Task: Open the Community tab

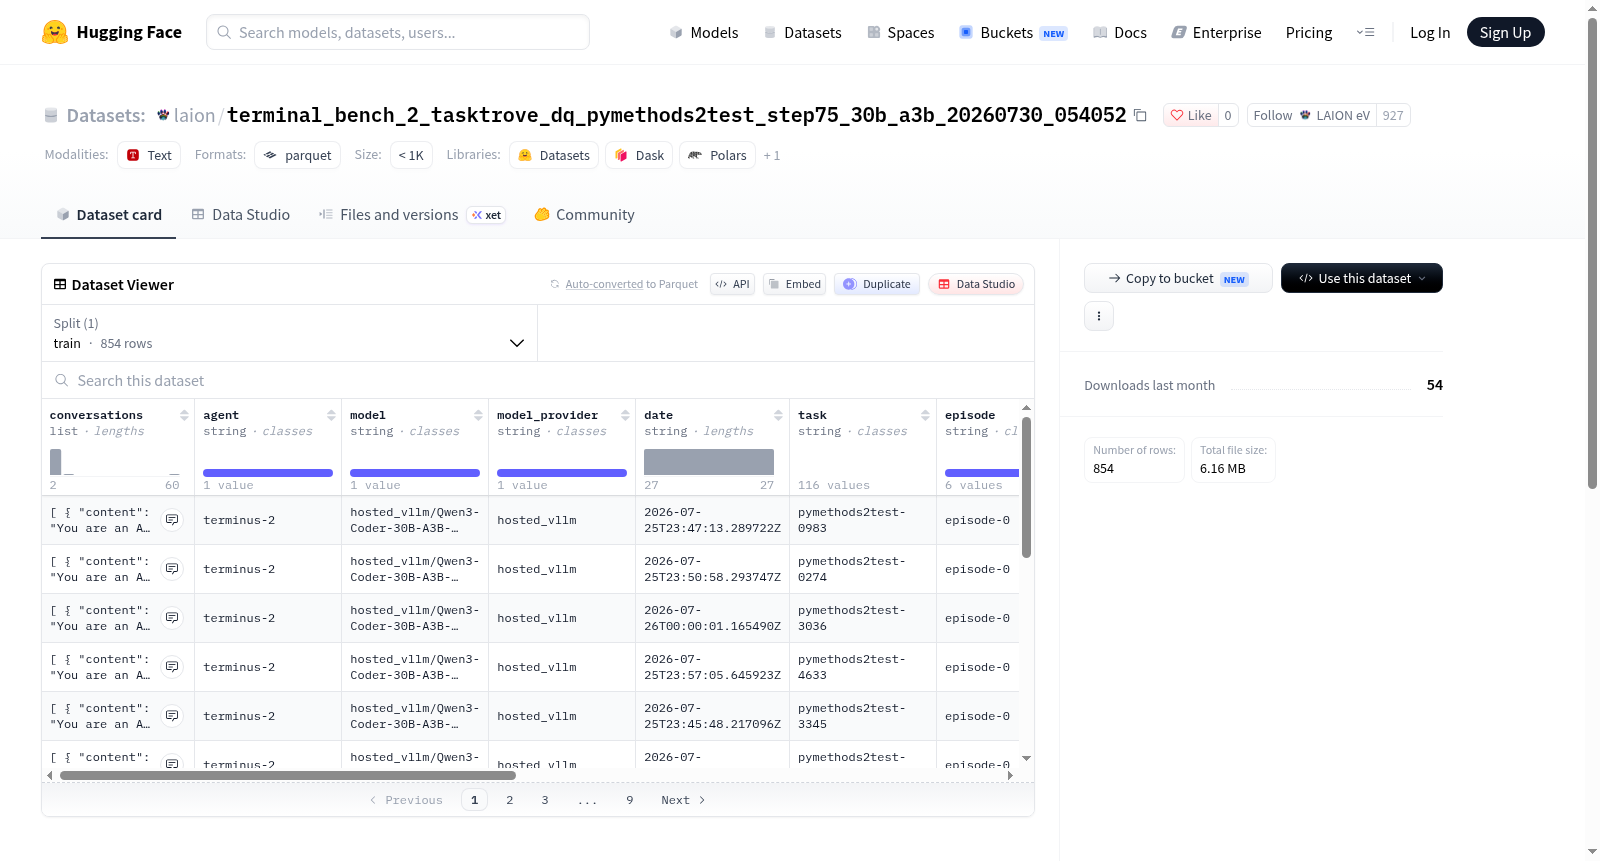Action: coord(585,215)
